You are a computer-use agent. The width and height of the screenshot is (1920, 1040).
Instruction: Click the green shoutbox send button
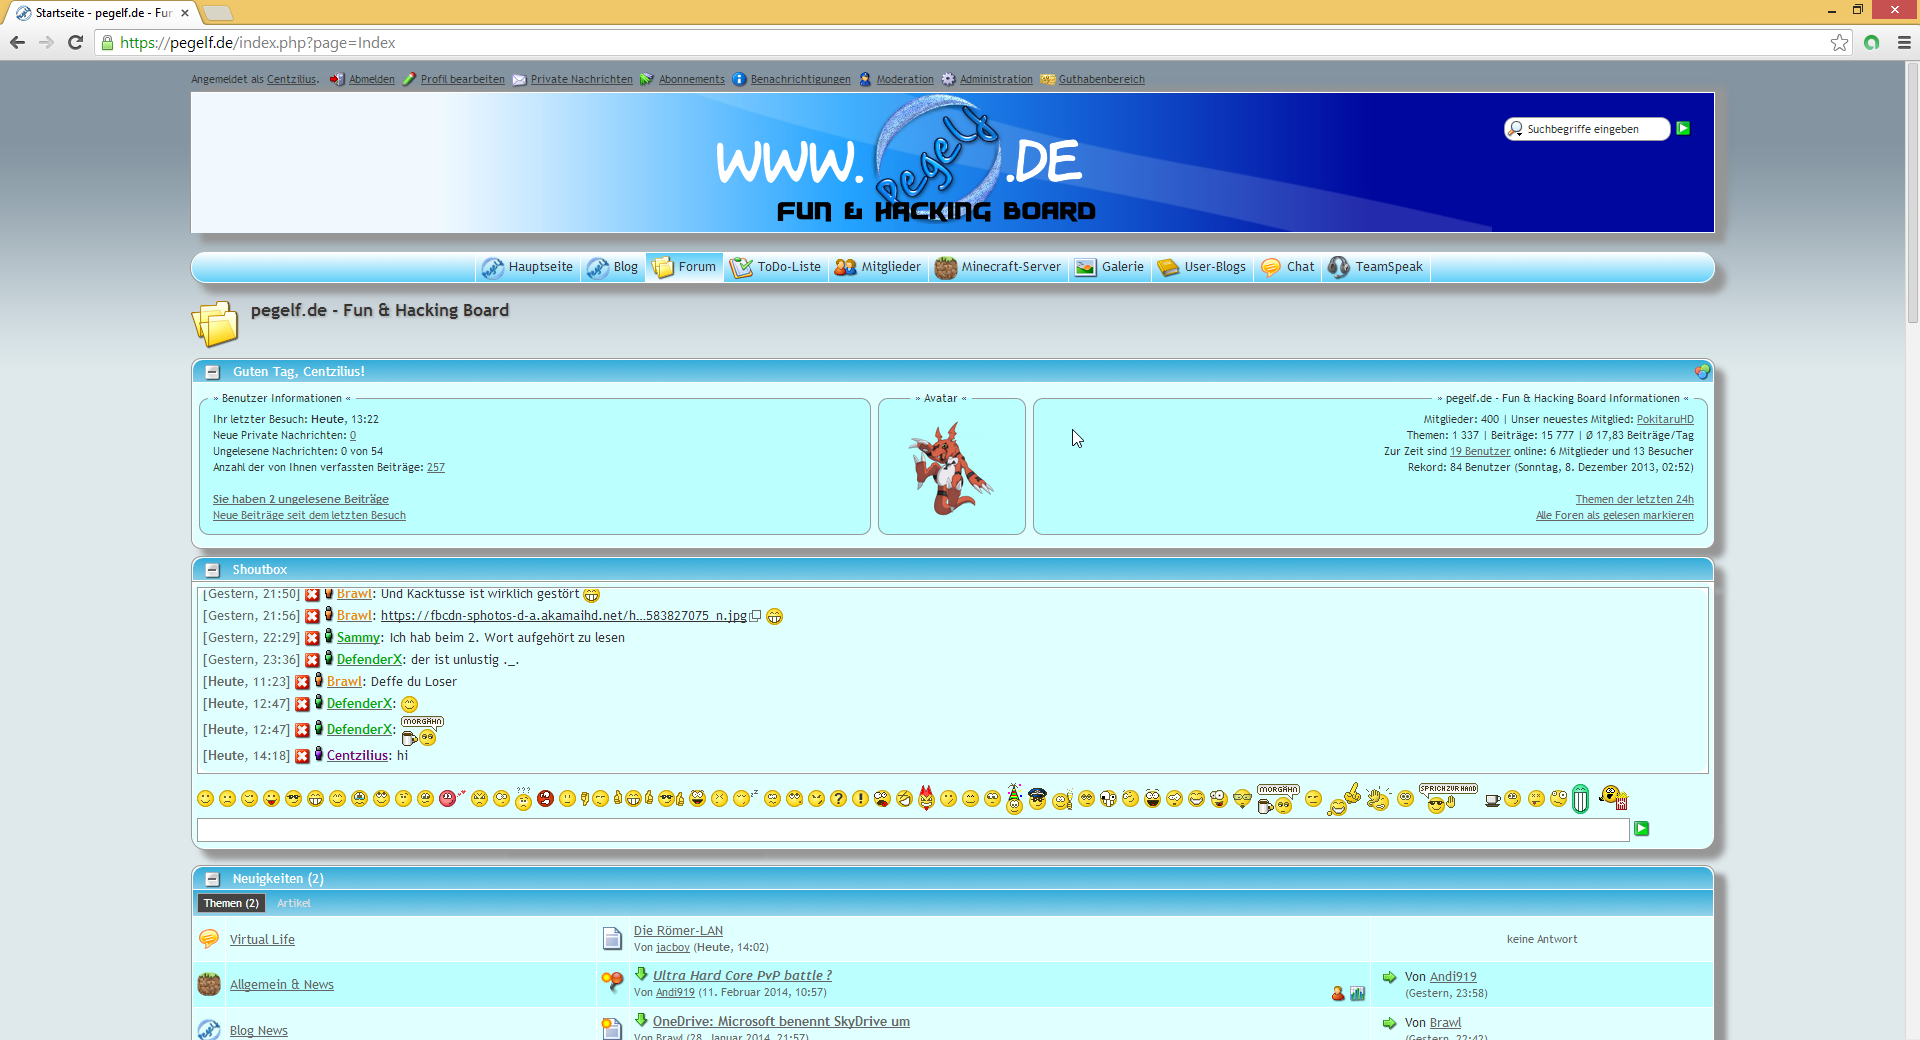(x=1641, y=829)
